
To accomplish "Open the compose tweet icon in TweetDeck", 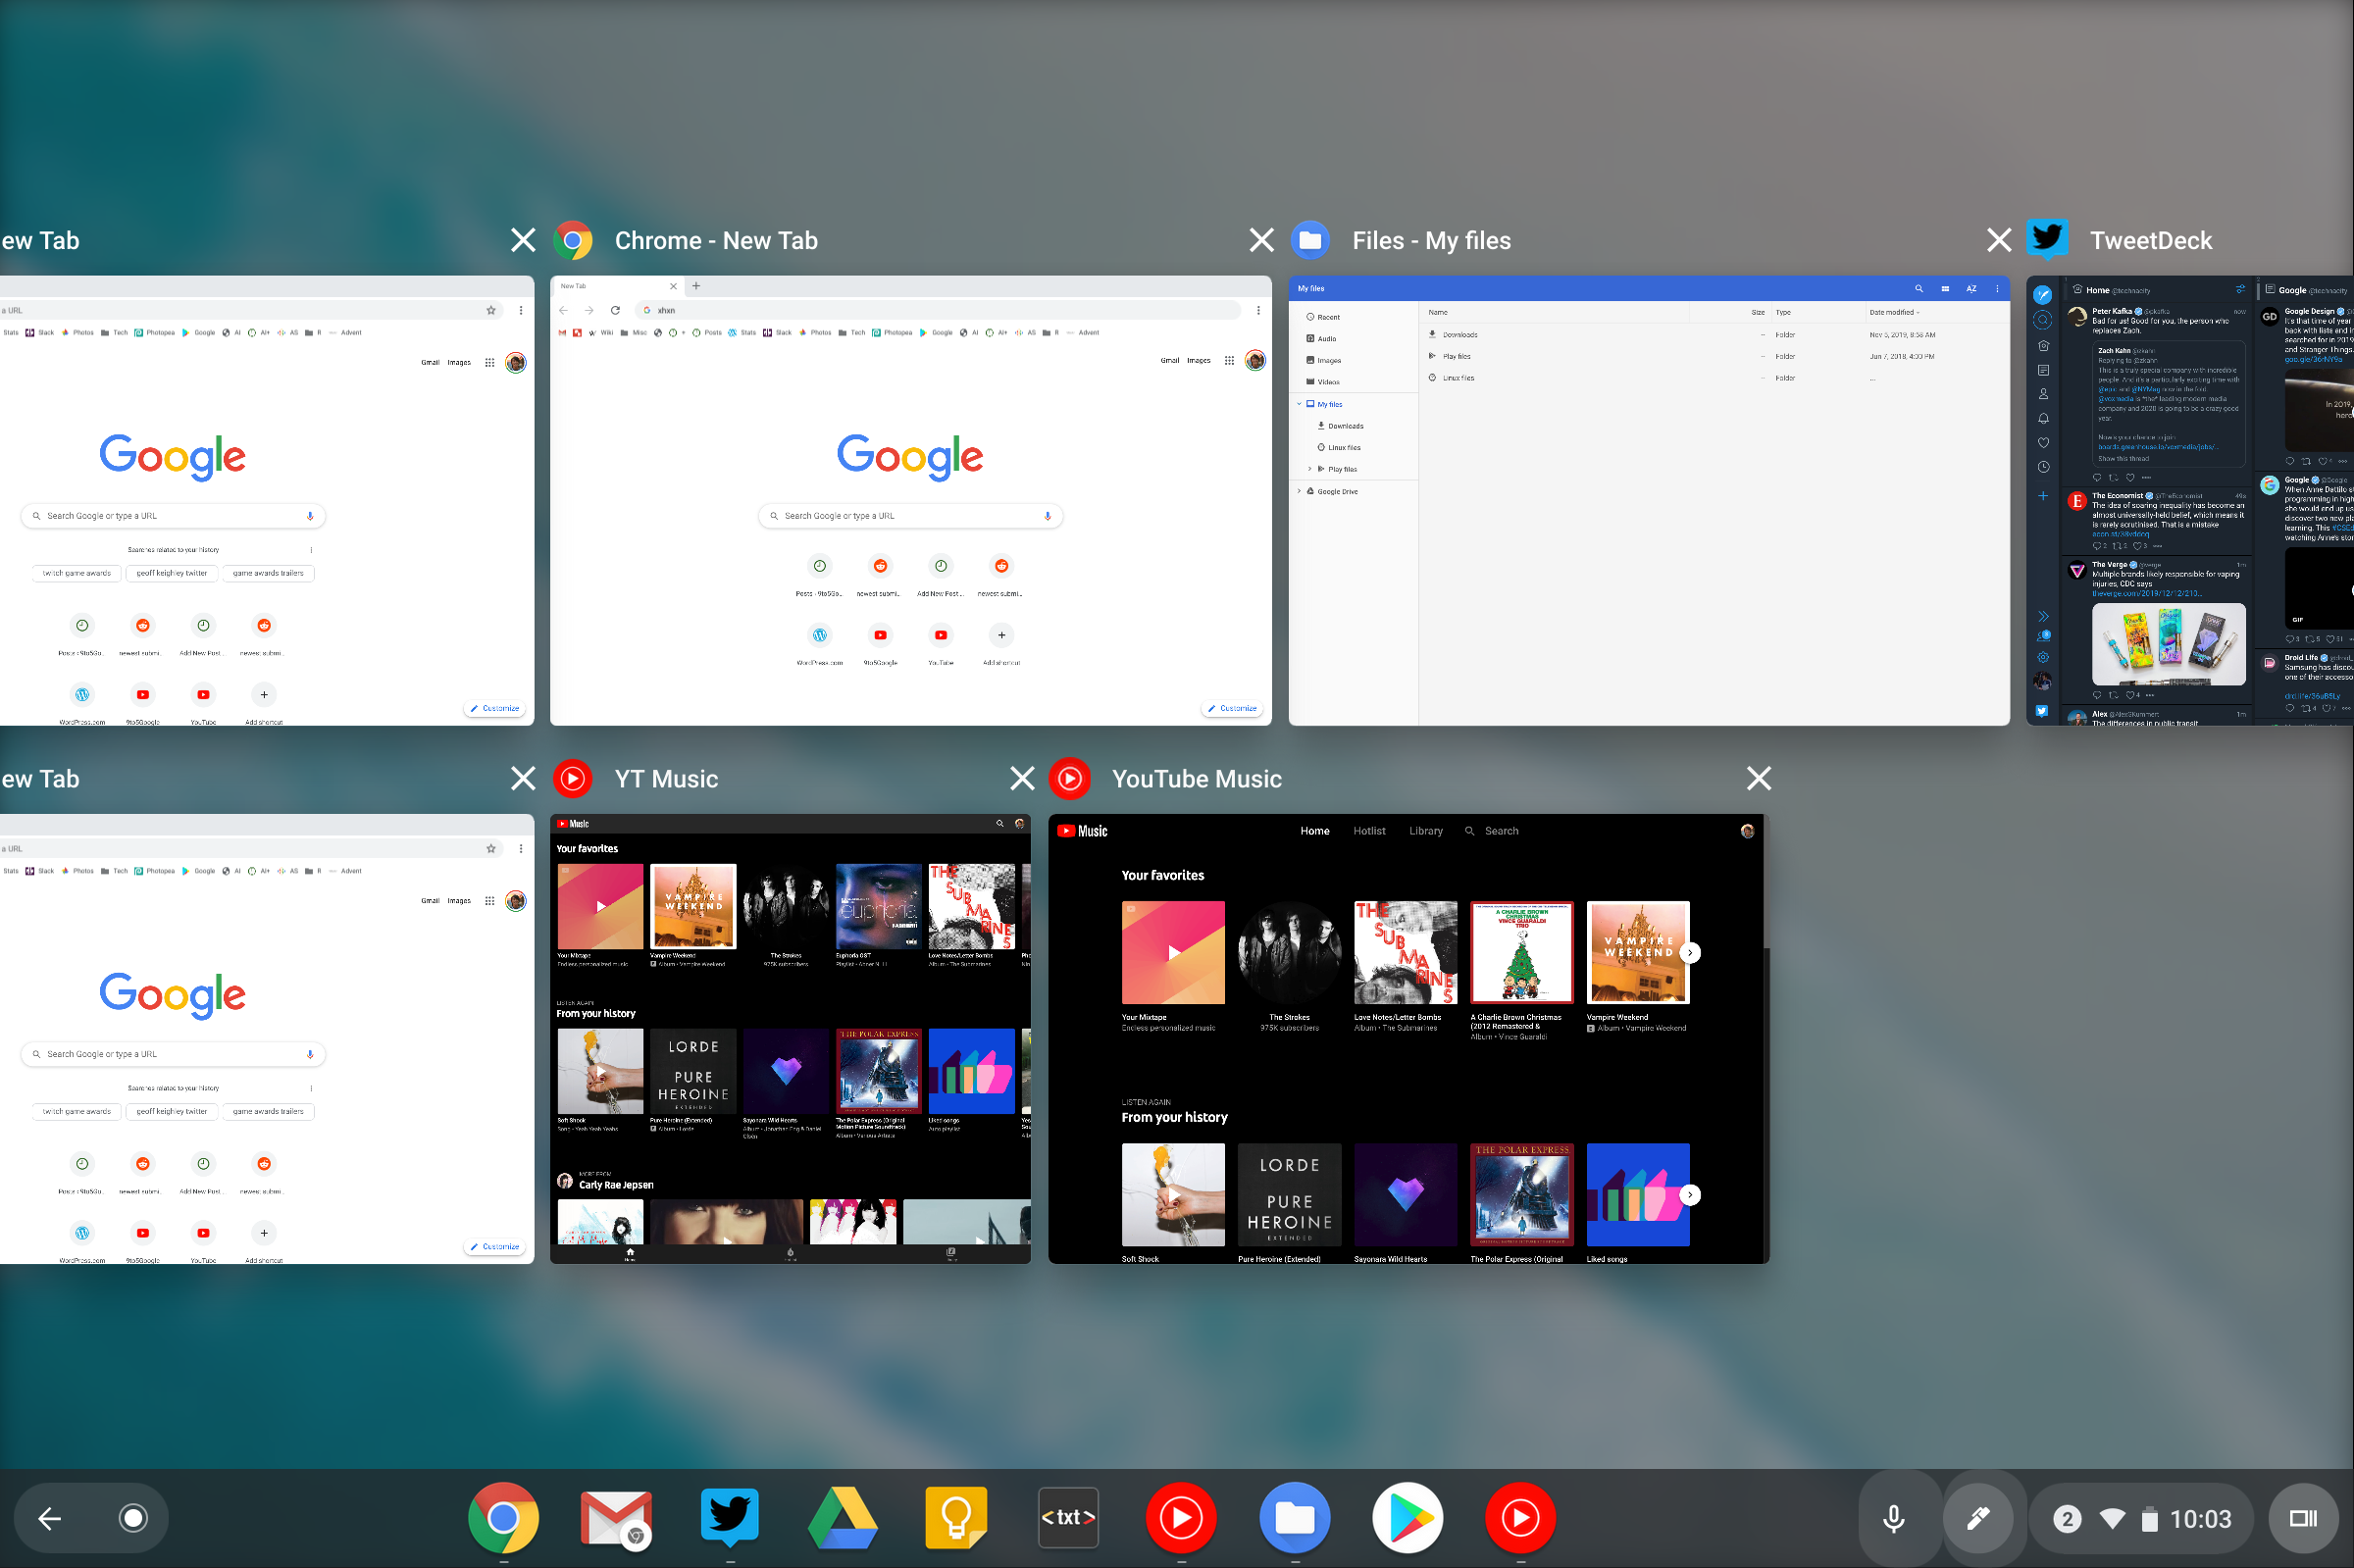I will pos(2043,297).
